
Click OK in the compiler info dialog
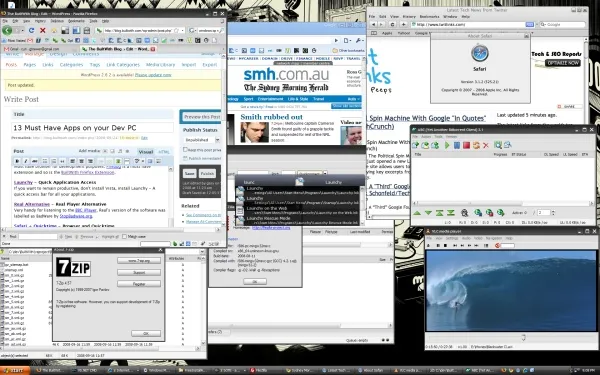pos(254,282)
